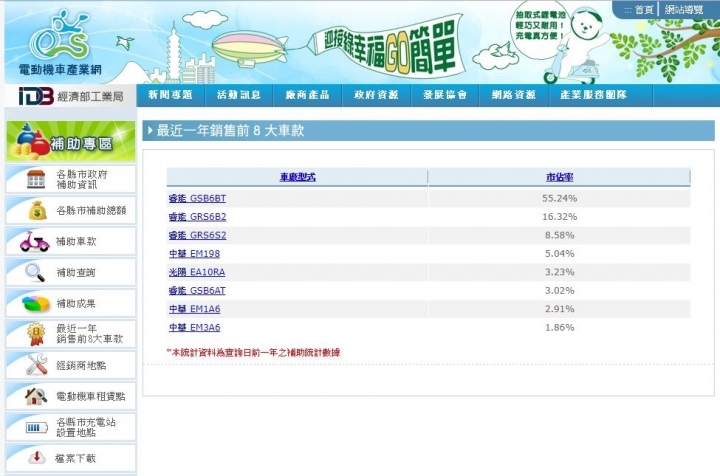Click the IDB 經濟部工業局 logo
Viewport: 720px width, 476px height.
coord(71,96)
